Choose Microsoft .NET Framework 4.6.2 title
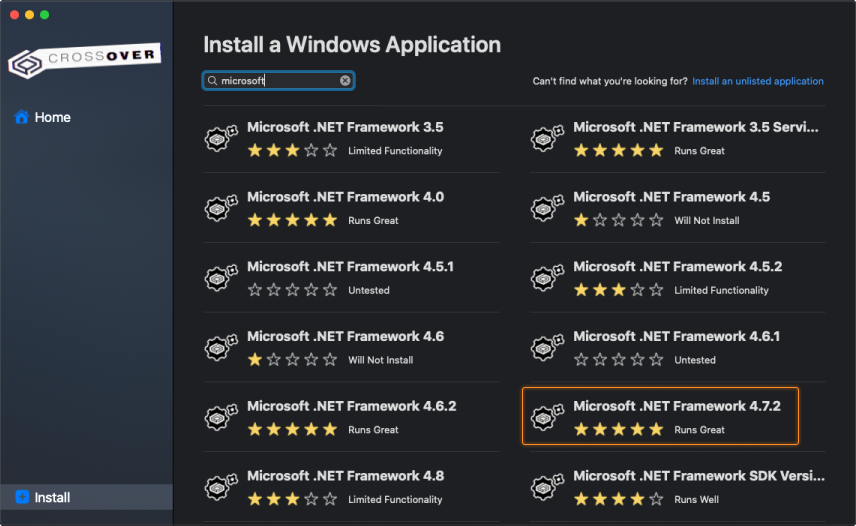Image resolution: width=856 pixels, height=526 pixels. 352,407
